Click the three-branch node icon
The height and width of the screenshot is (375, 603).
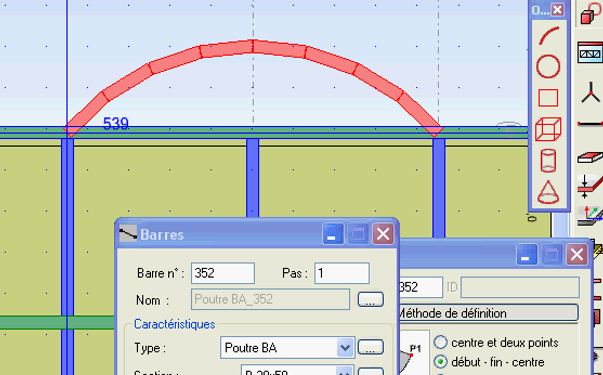[x=591, y=92]
